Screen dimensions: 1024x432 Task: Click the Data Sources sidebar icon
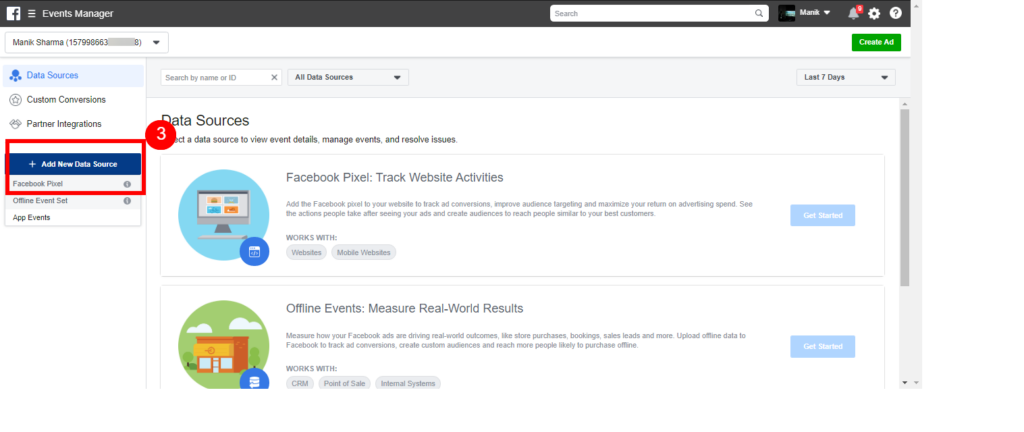coord(16,76)
